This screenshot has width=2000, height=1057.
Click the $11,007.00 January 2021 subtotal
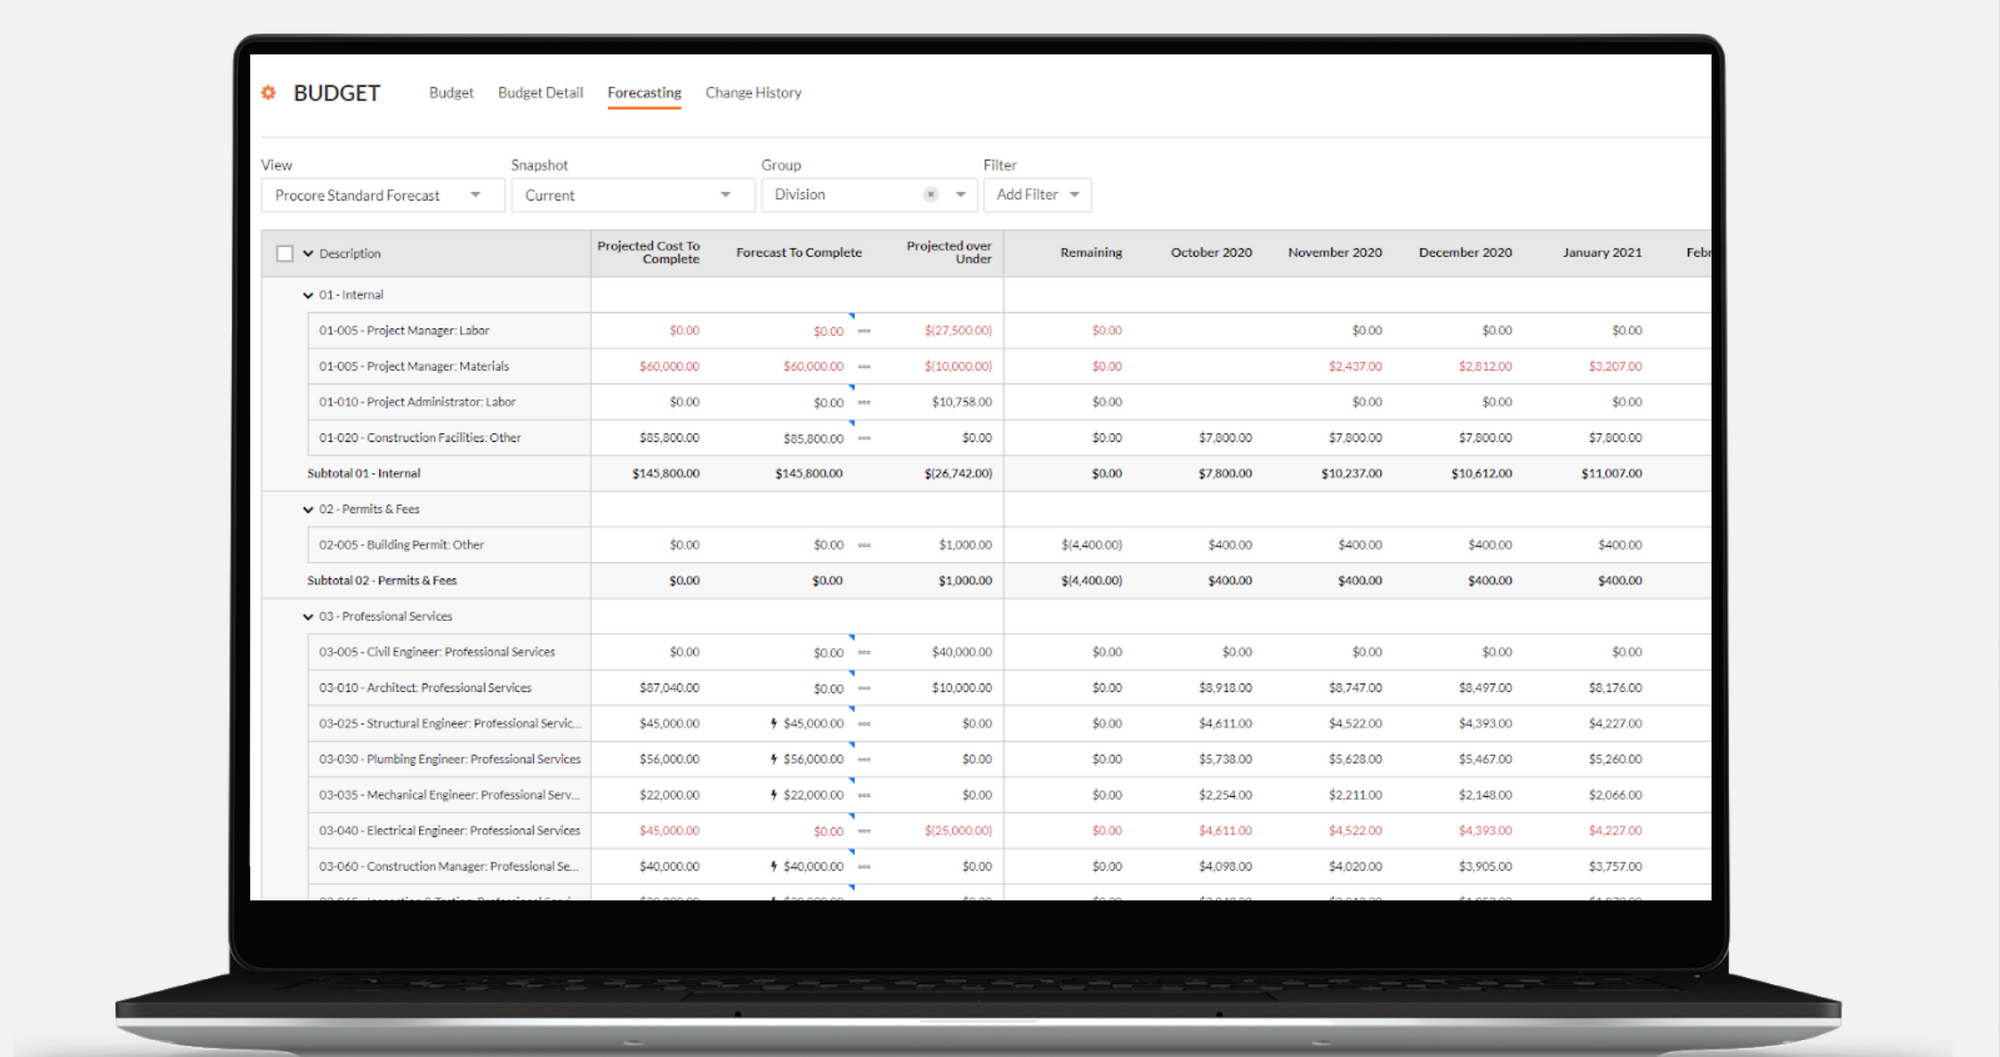[1611, 474]
